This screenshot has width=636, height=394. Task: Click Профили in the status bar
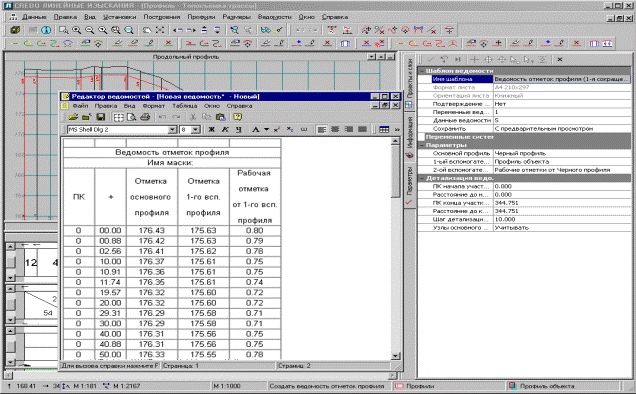(420, 386)
